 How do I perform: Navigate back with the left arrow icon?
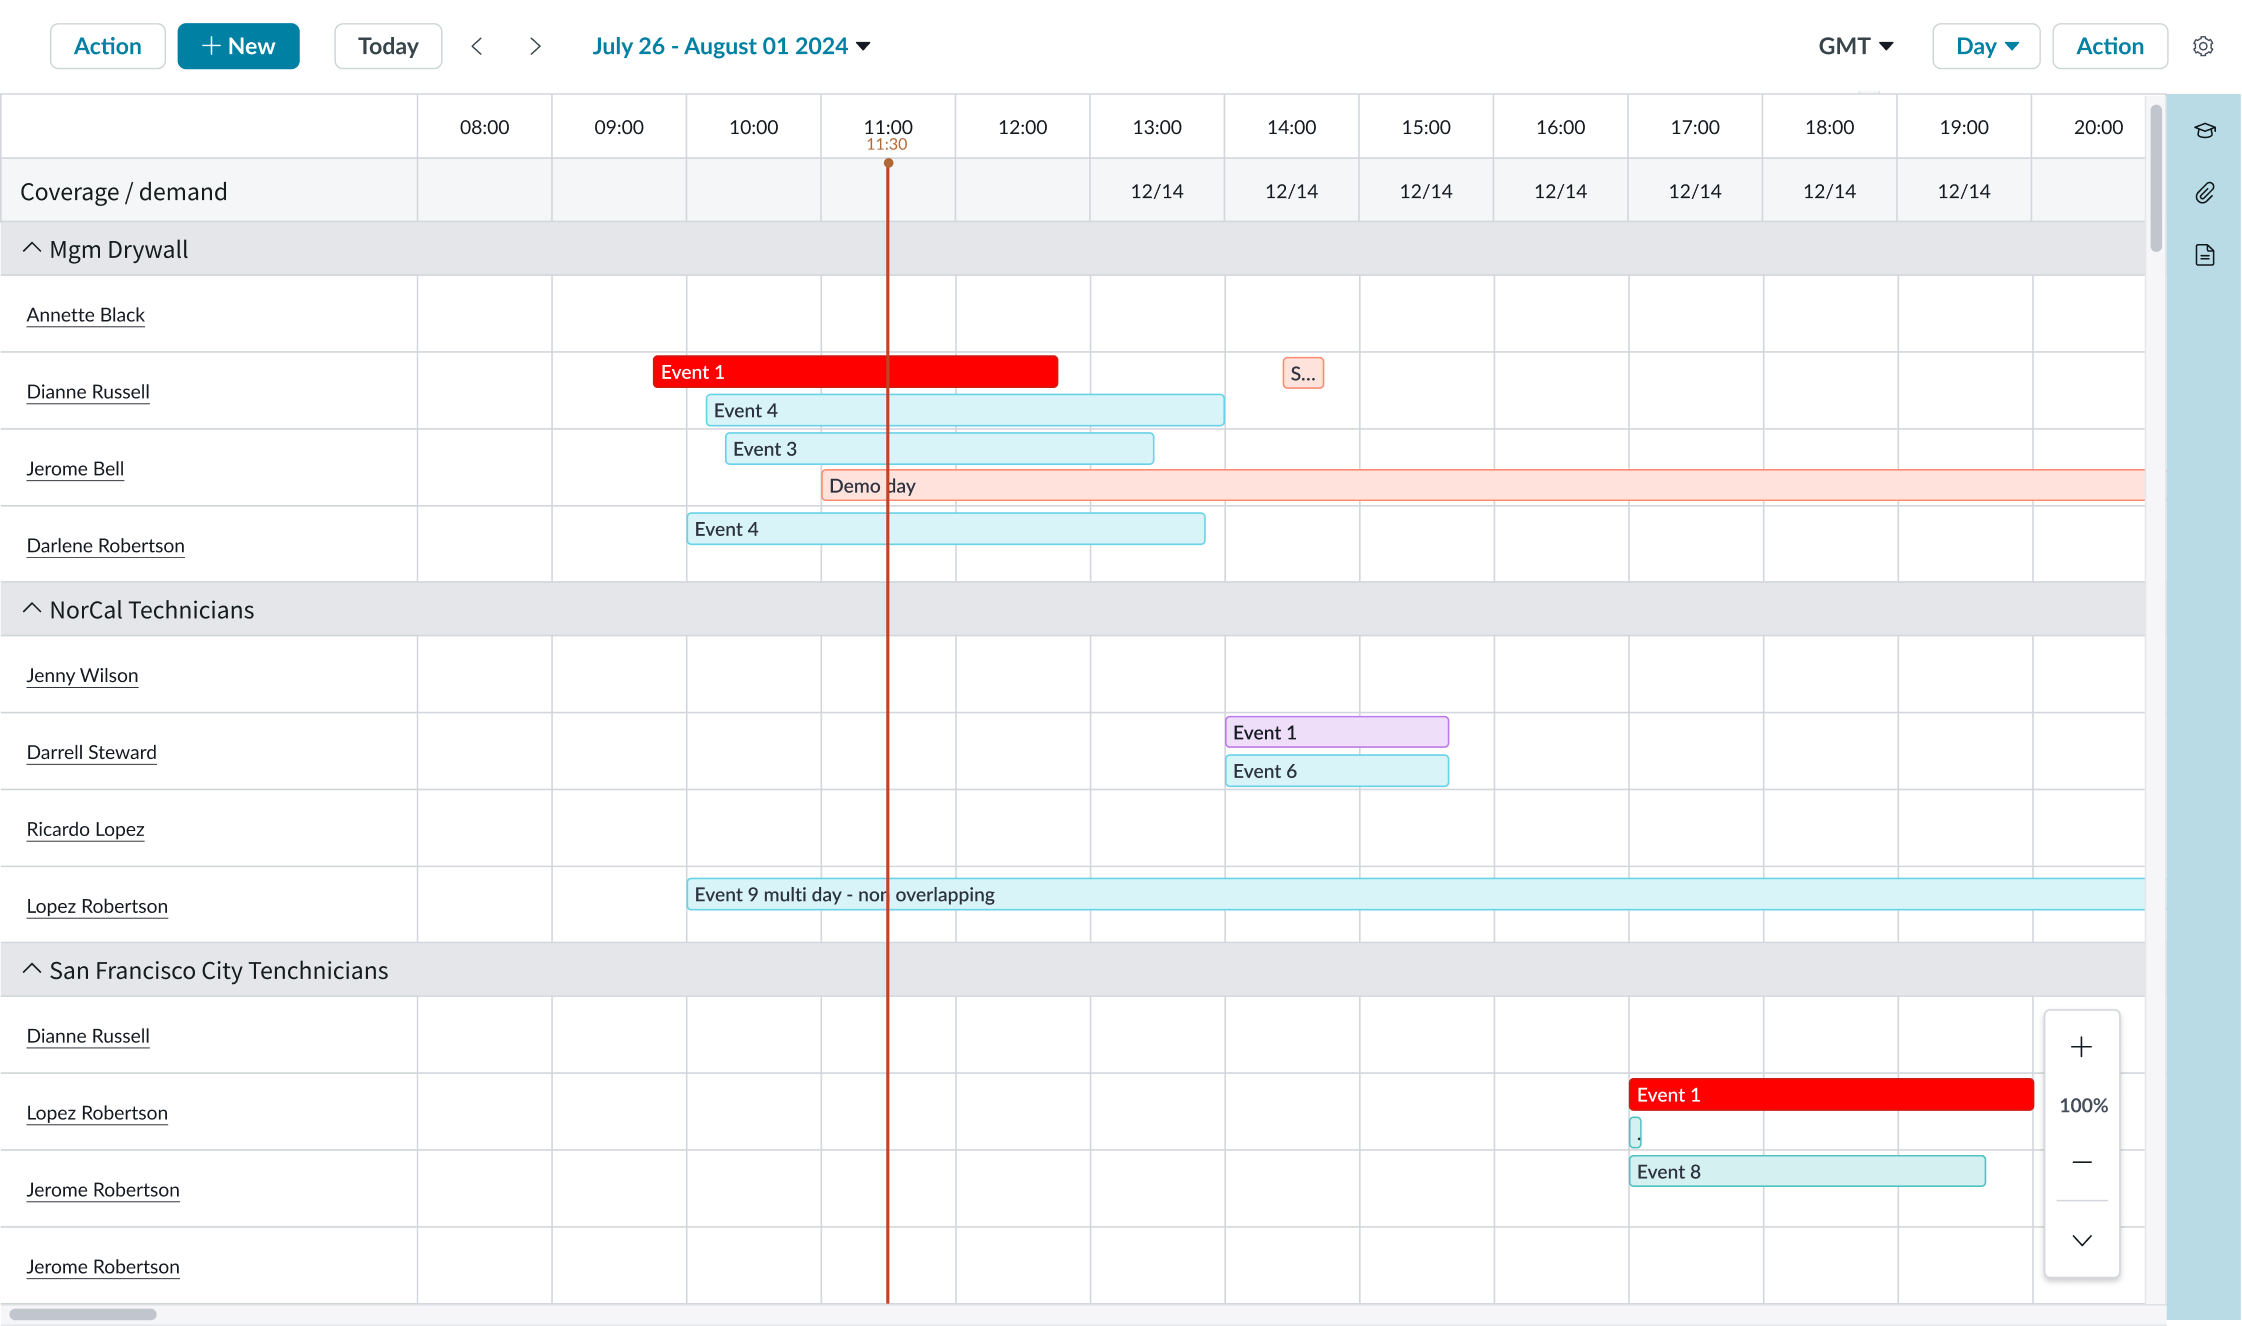coord(477,46)
